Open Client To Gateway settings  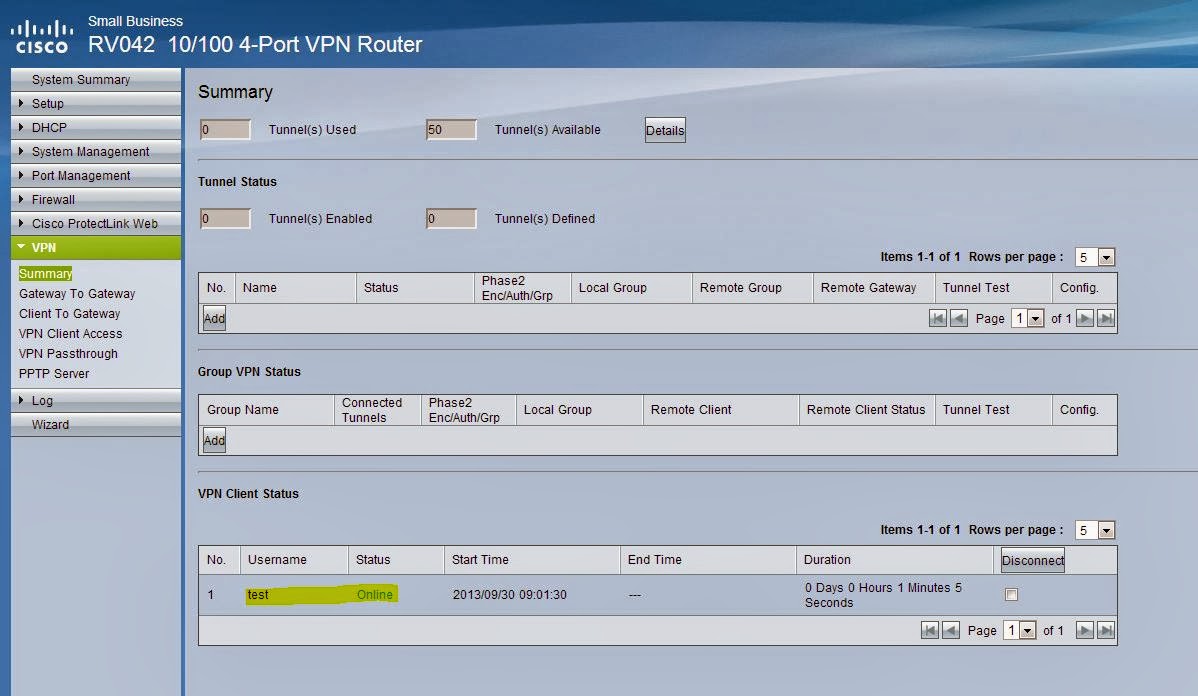pyautogui.click(x=70, y=313)
